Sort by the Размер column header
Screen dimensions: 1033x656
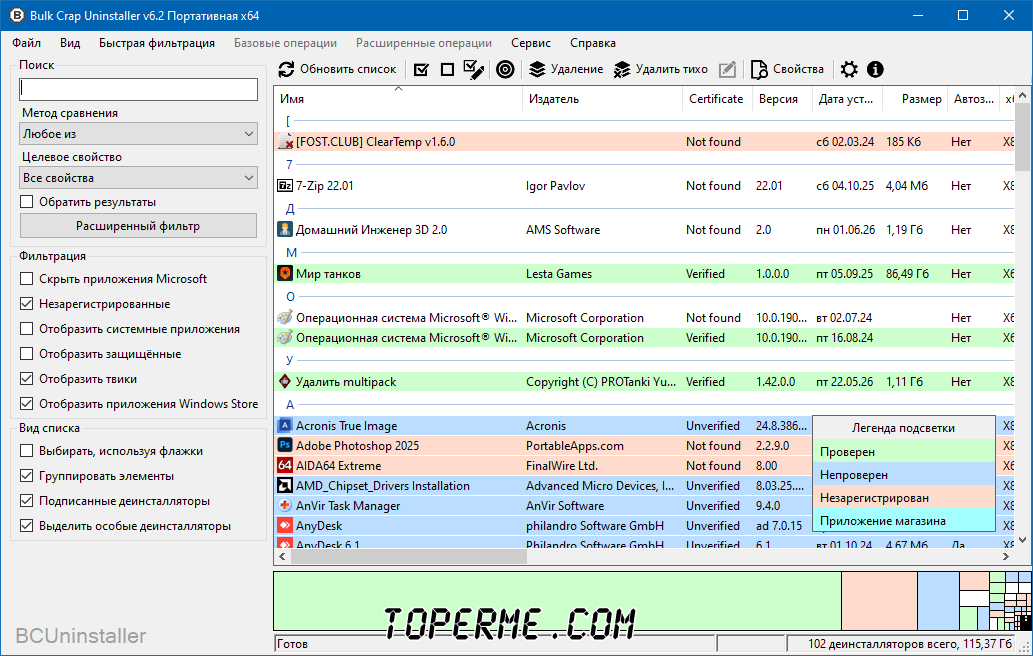click(914, 99)
